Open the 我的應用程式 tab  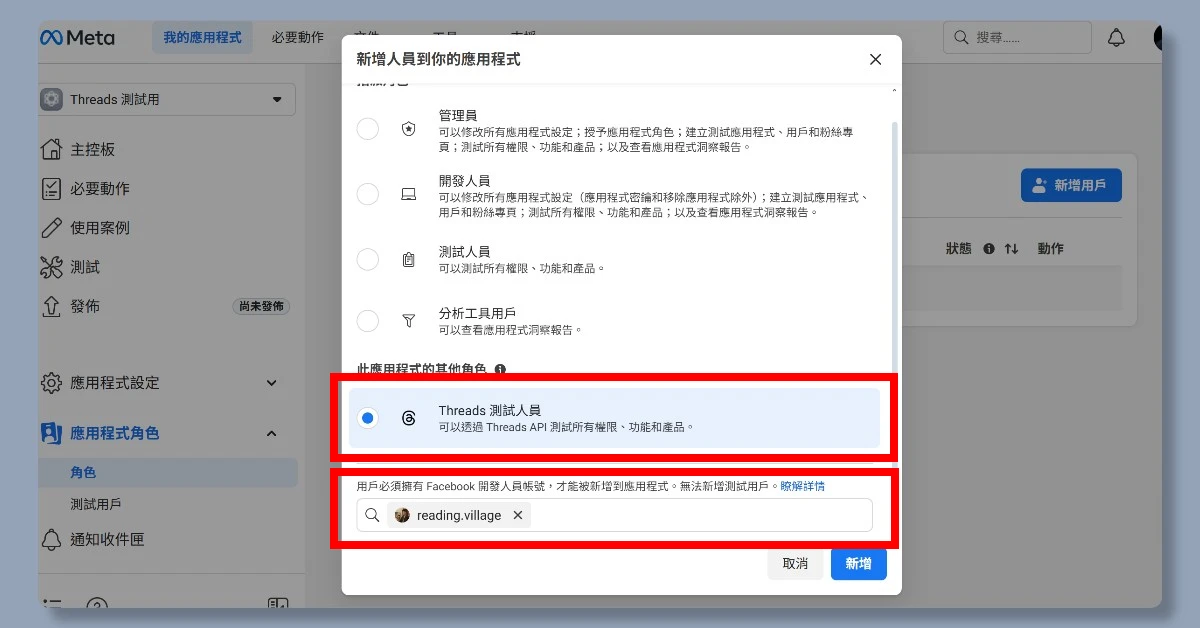tap(202, 37)
